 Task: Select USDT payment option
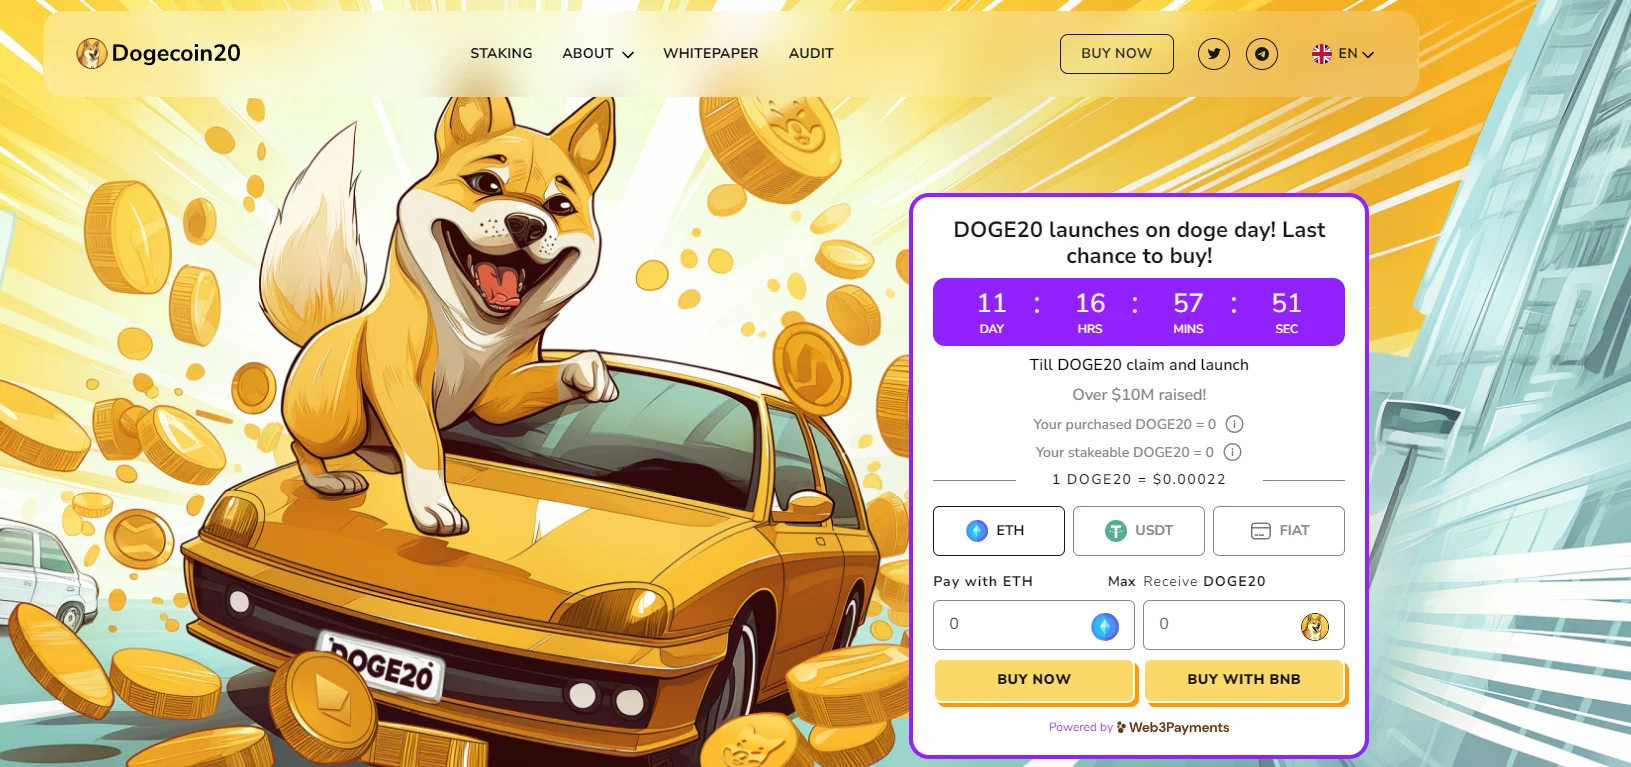tap(1139, 531)
